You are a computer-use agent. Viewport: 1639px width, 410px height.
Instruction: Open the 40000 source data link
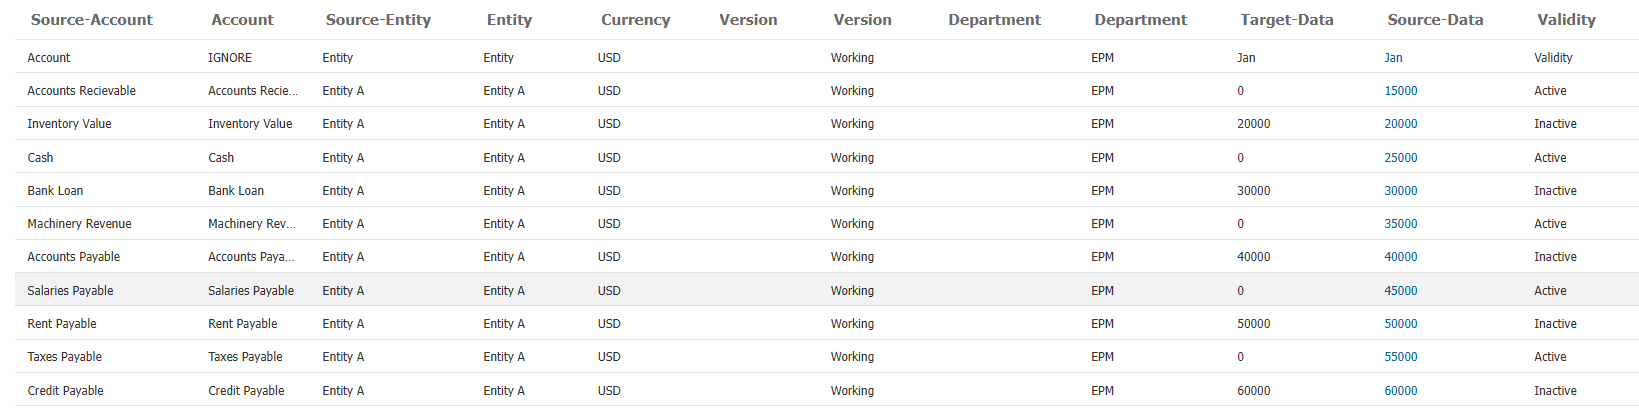tap(1400, 257)
